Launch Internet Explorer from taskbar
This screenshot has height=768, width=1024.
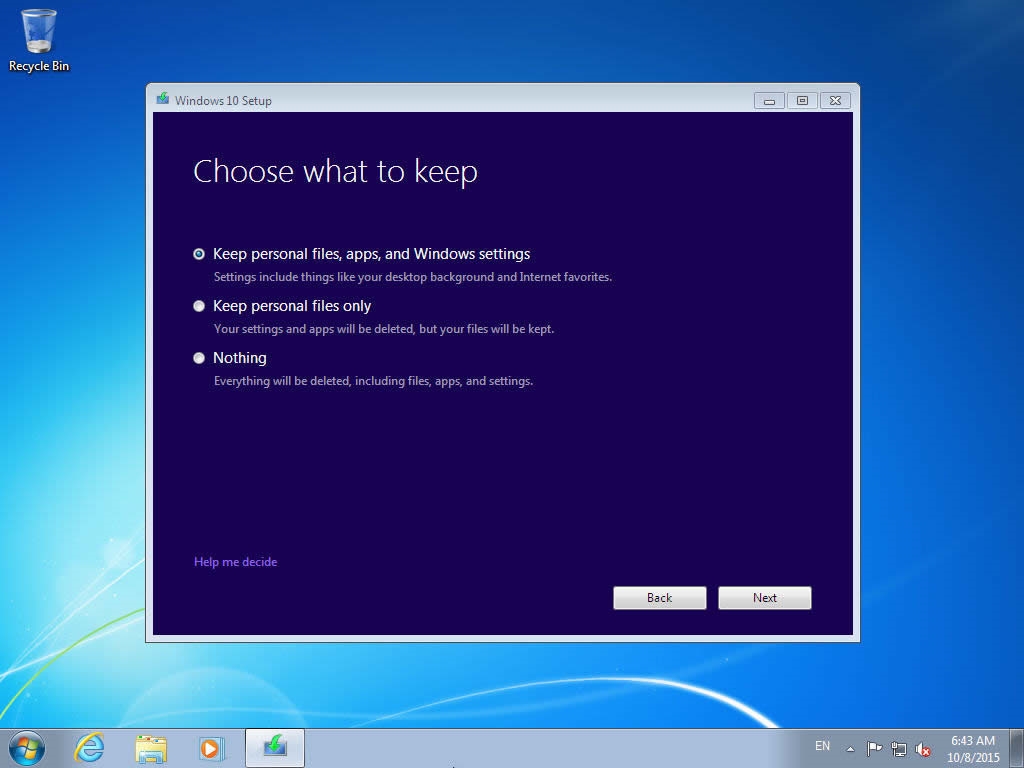point(89,748)
